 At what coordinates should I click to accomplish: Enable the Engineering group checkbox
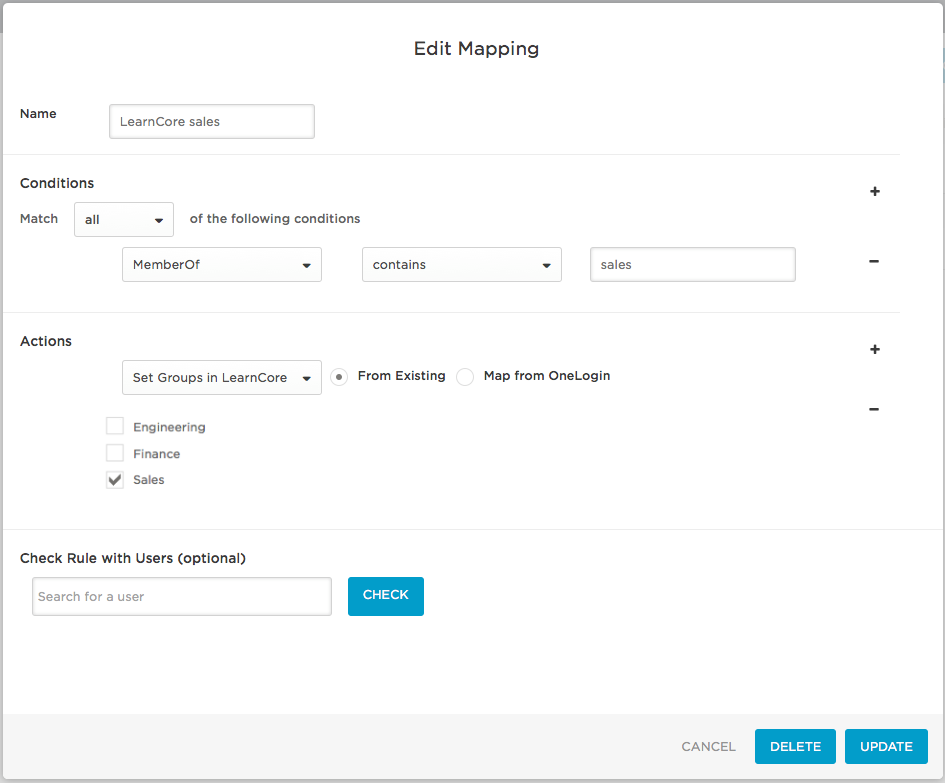115,427
